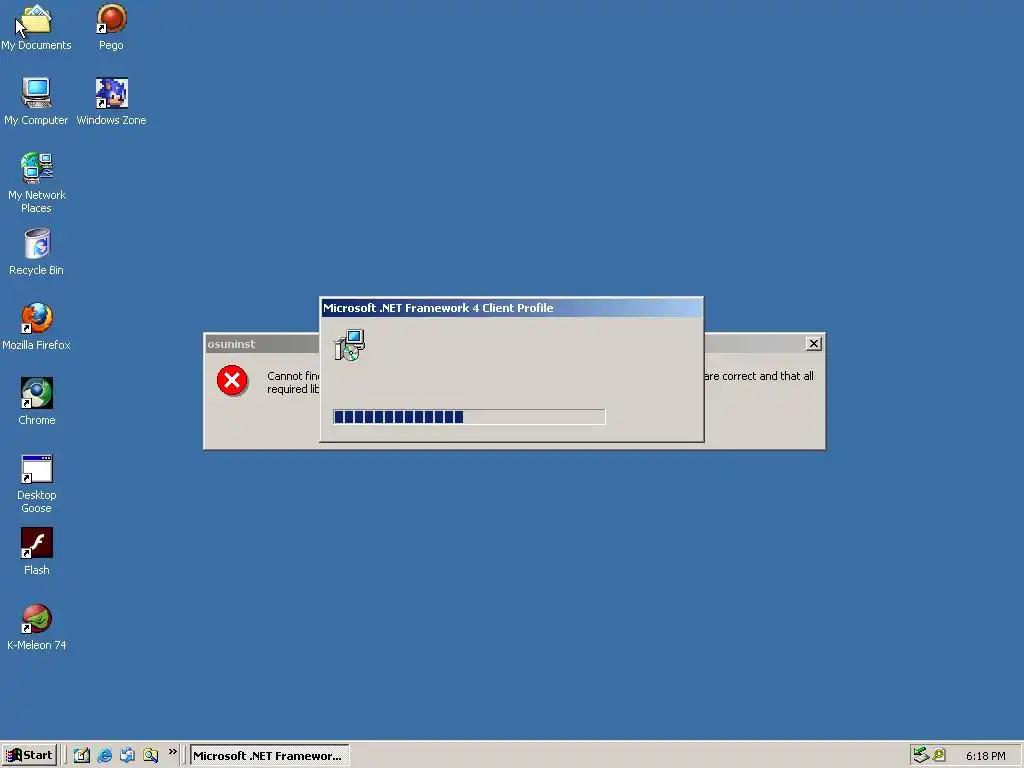1024x768 pixels.
Task: Open the My Documents desktop icon
Action: 36,27
